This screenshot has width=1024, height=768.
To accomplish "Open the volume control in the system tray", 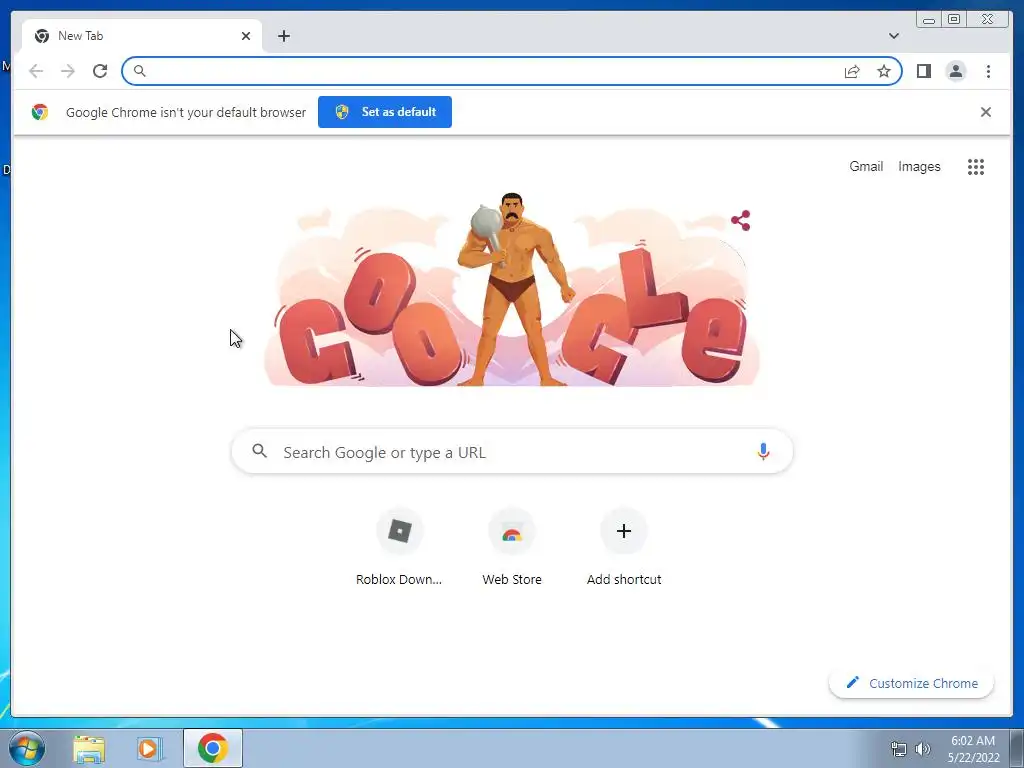I will pyautogui.click(x=923, y=749).
